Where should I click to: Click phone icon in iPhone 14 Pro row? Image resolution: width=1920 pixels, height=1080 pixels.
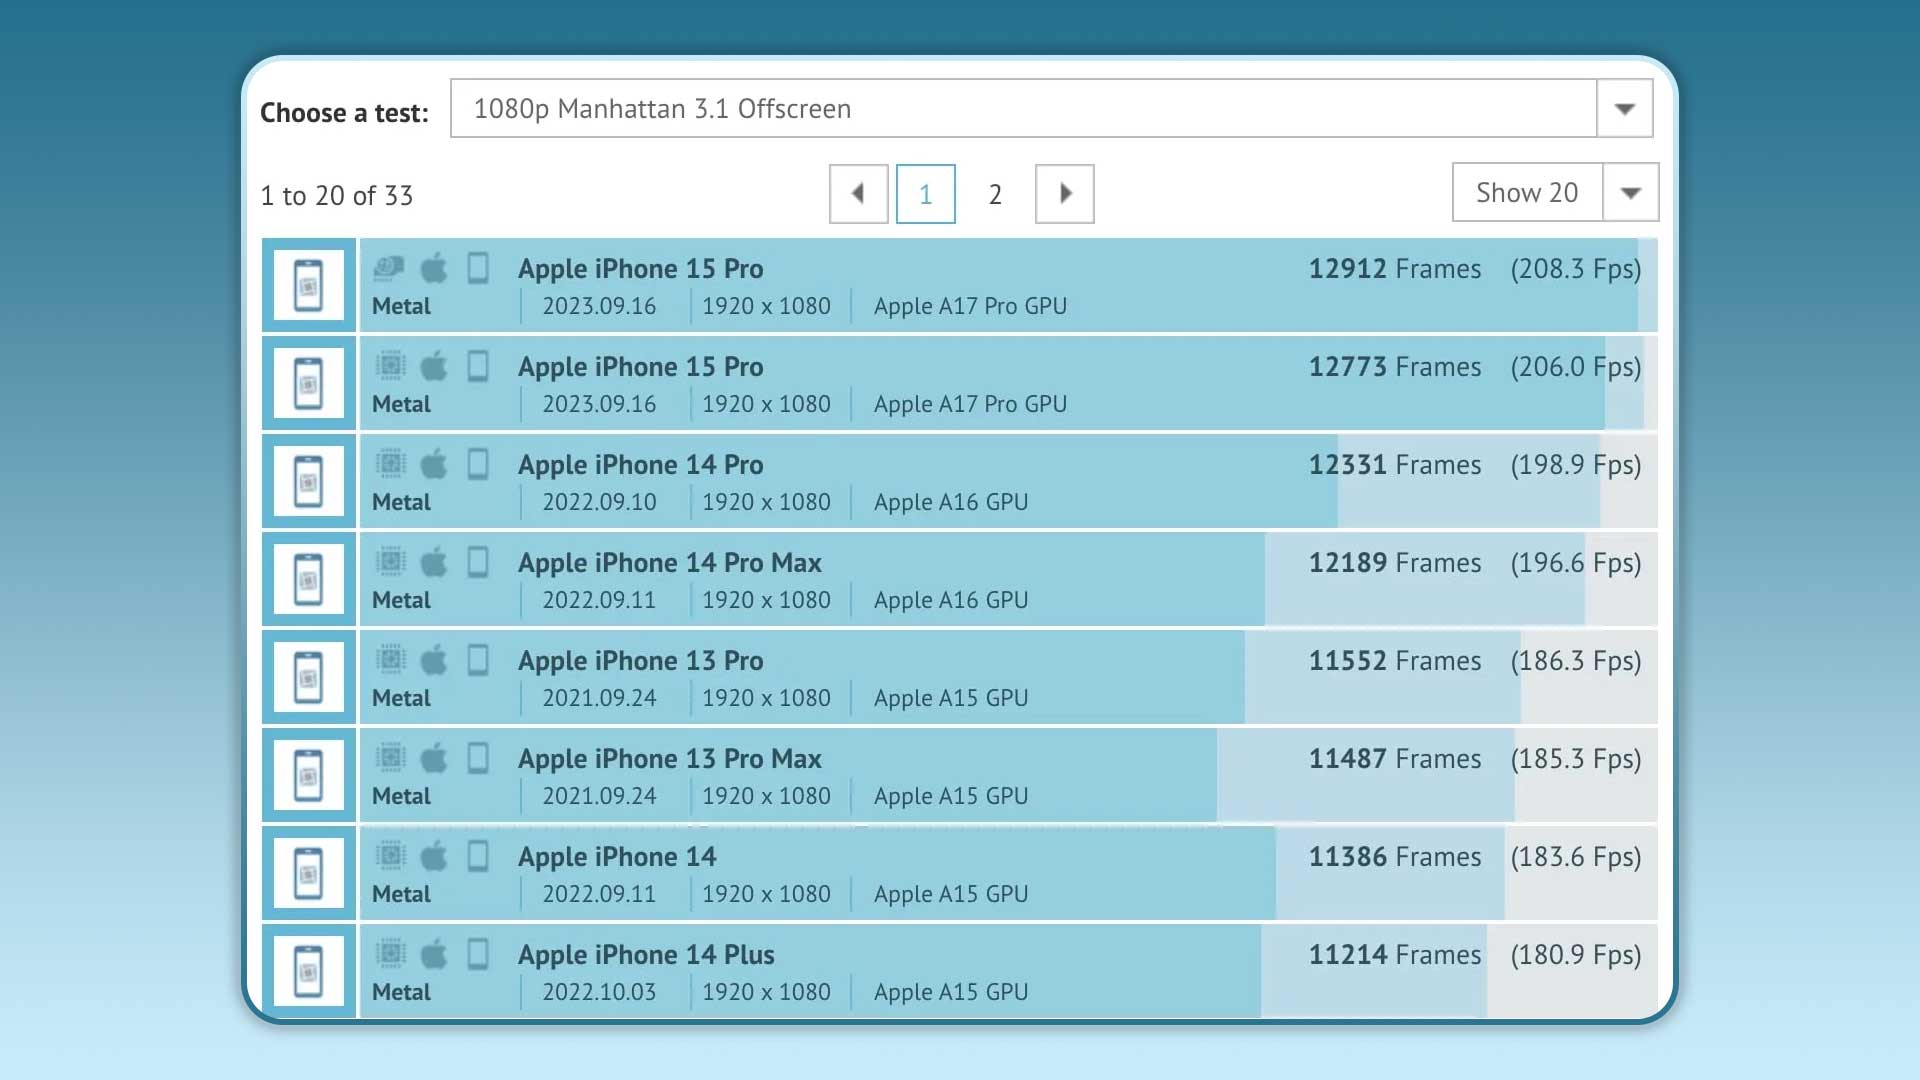click(478, 463)
